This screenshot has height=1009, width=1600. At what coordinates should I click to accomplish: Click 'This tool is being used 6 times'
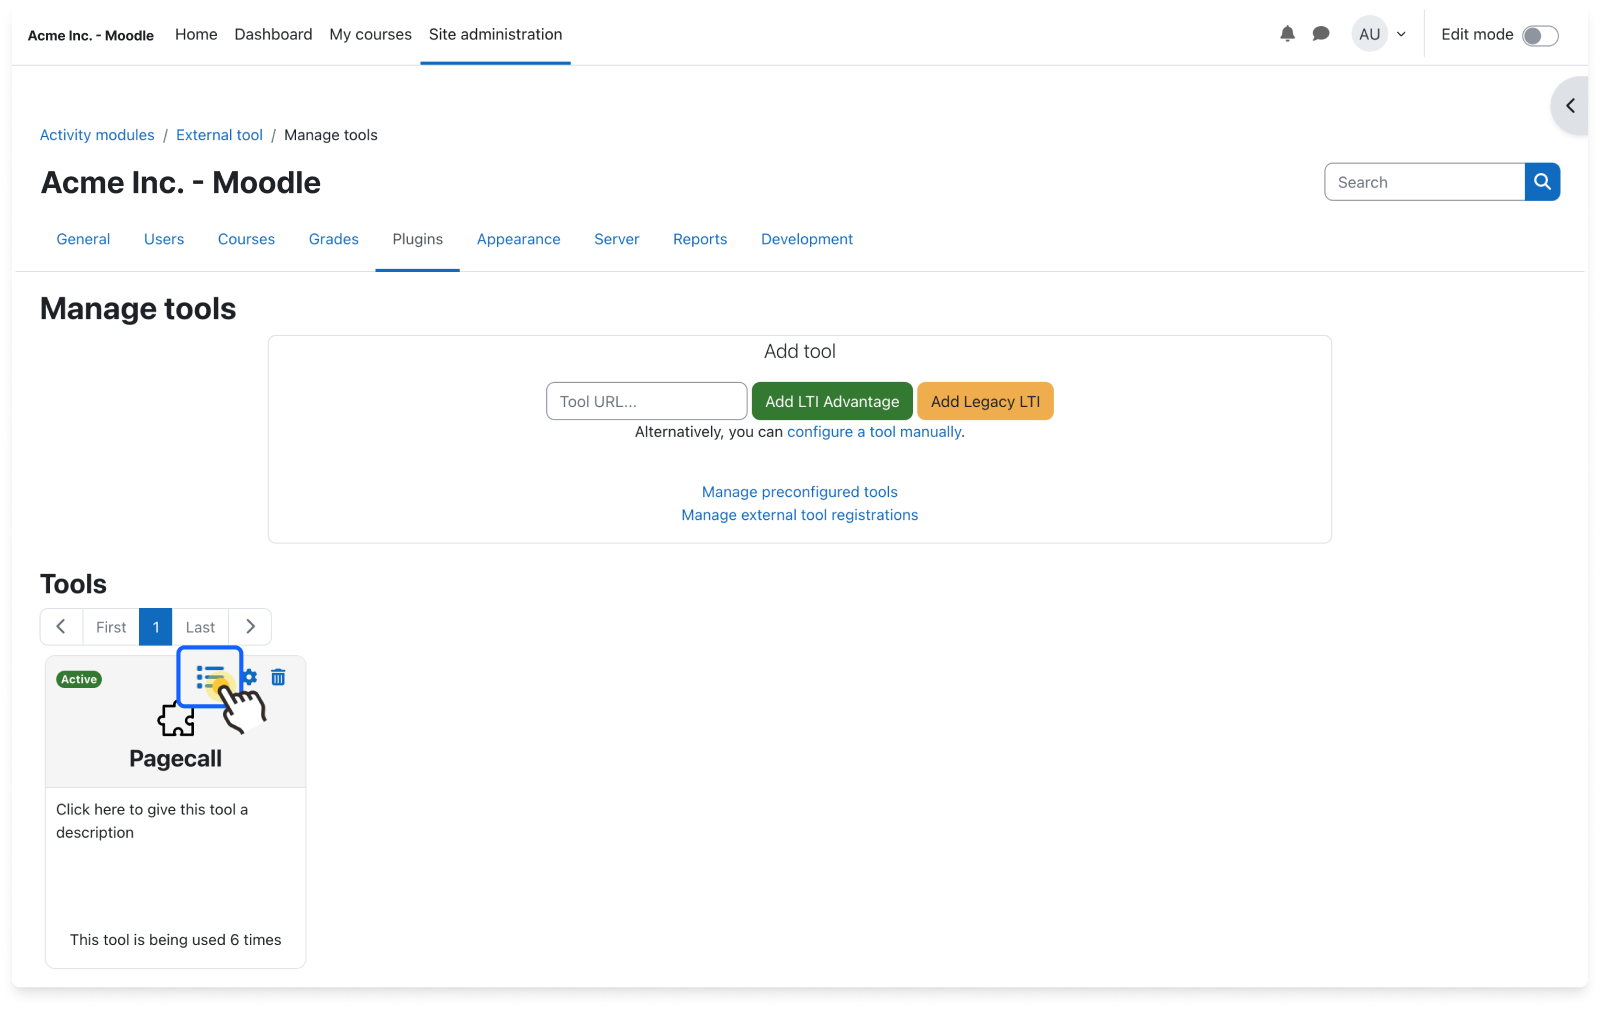point(175,940)
